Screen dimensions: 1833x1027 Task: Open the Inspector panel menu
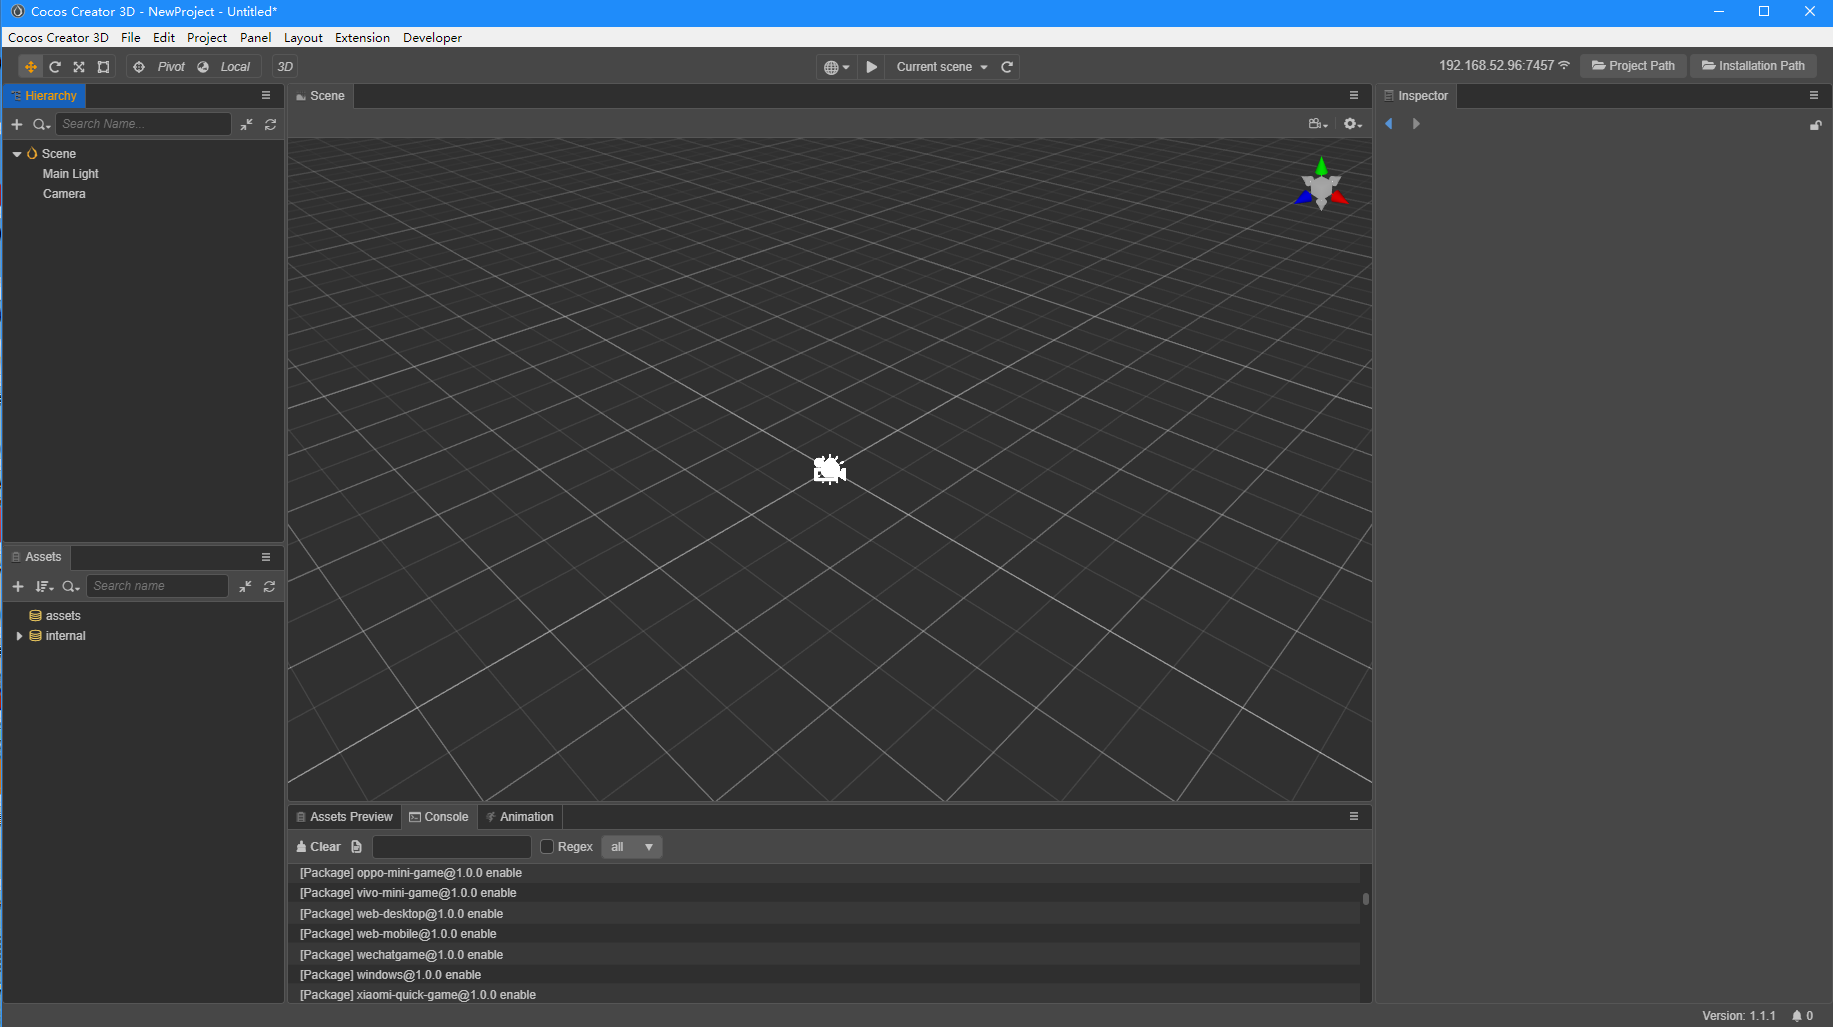click(x=1814, y=96)
